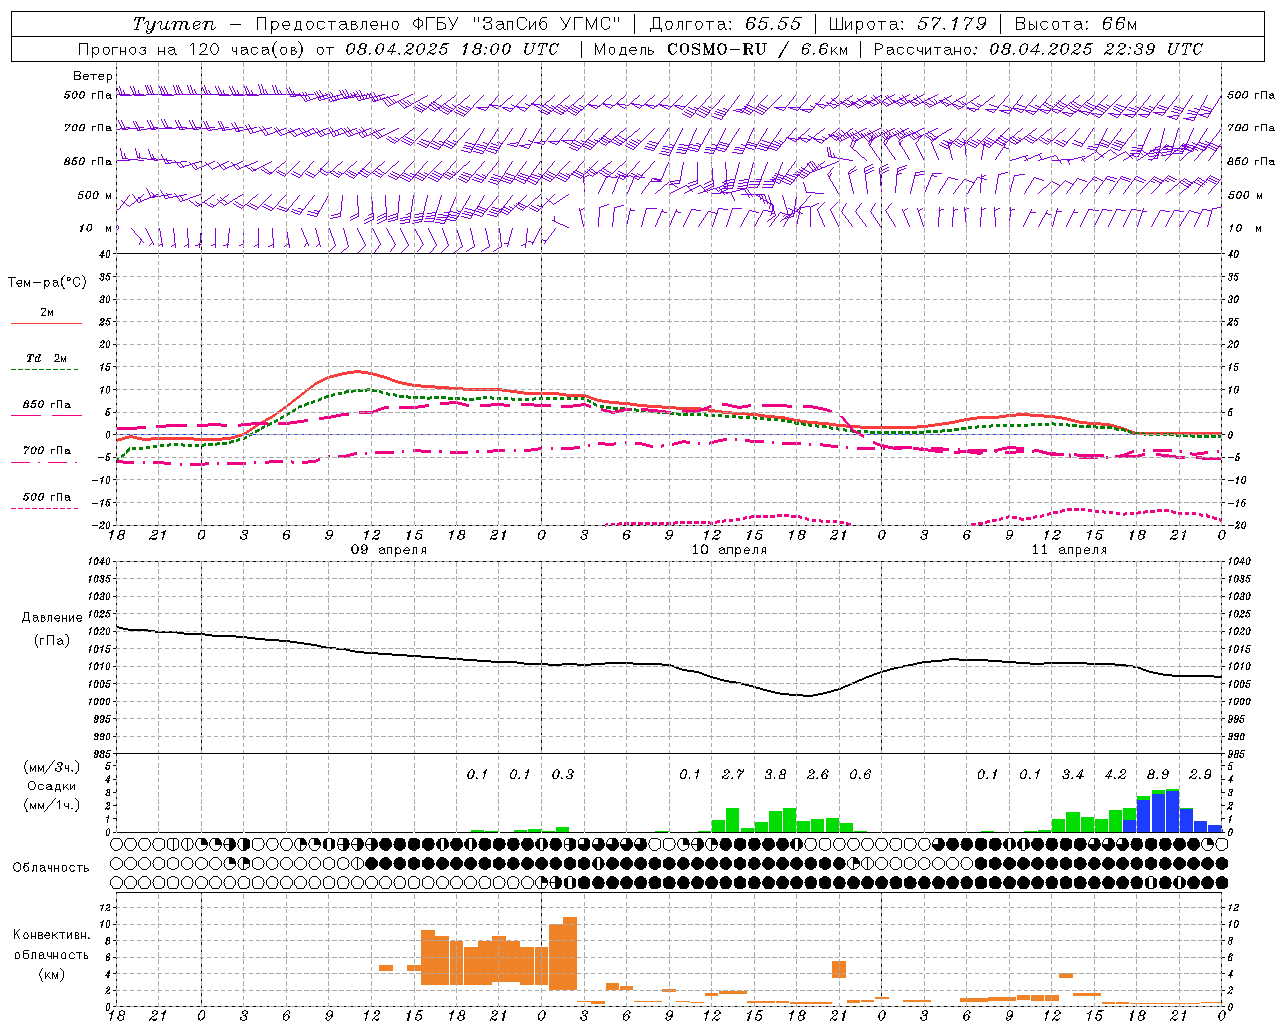
Task: Click the "0.6" precipitation total
Action: pos(860,774)
